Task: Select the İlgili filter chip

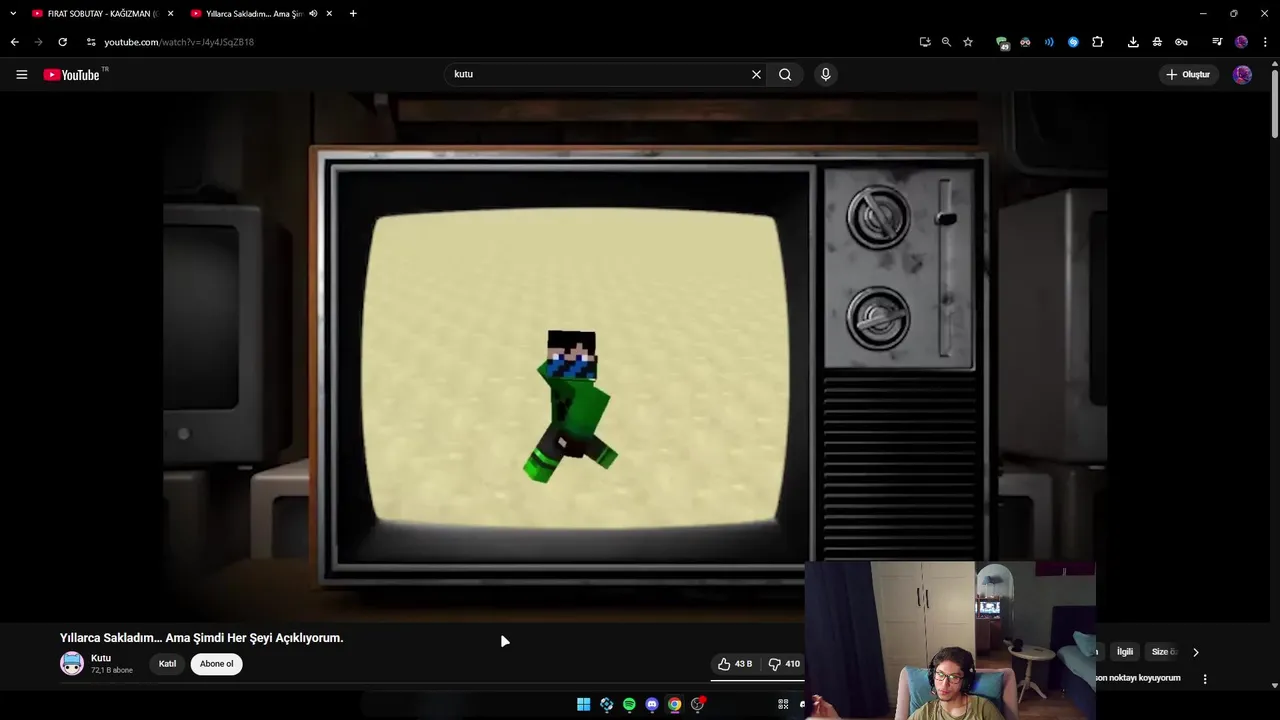Action: [1125, 652]
